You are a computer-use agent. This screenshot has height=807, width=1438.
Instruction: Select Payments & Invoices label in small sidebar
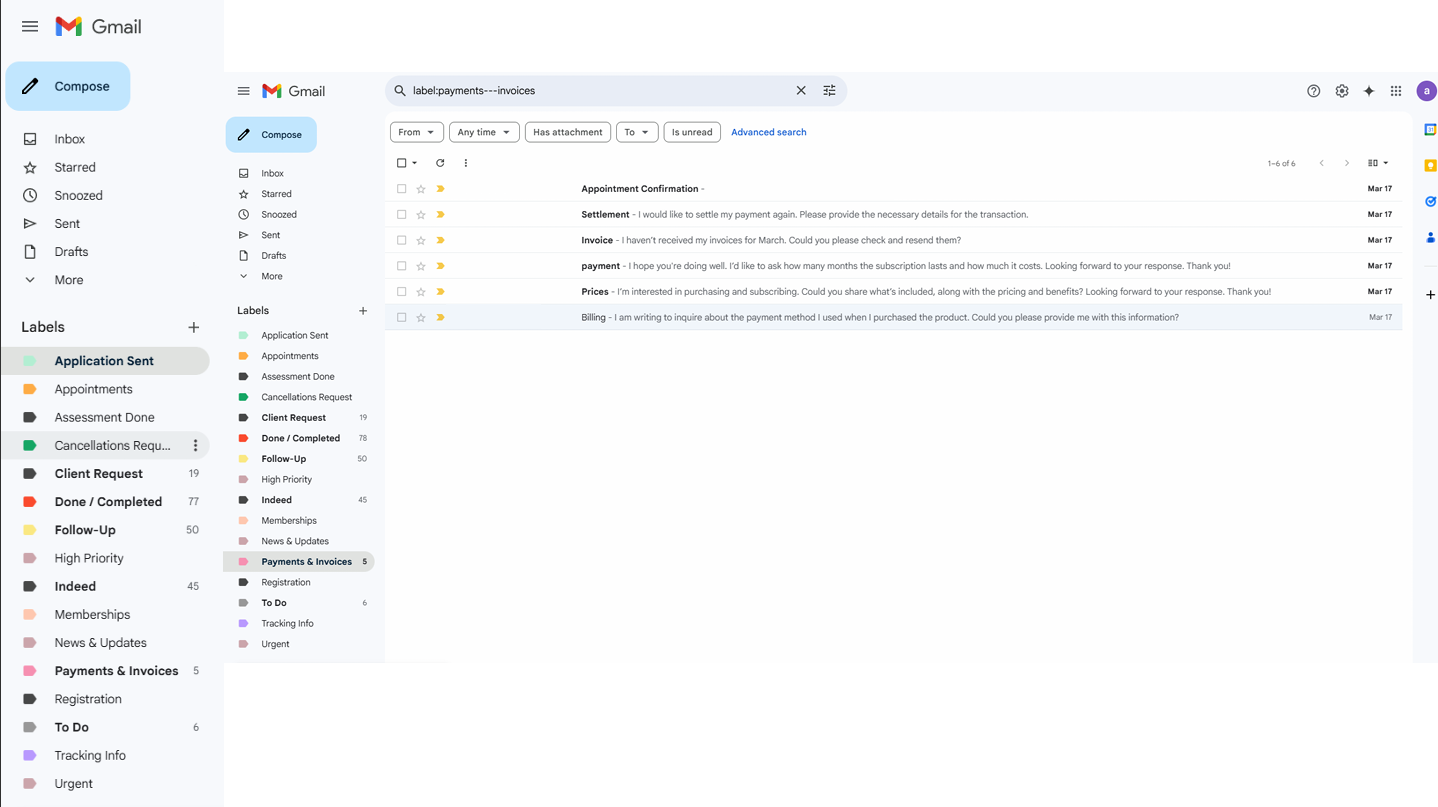(300, 562)
